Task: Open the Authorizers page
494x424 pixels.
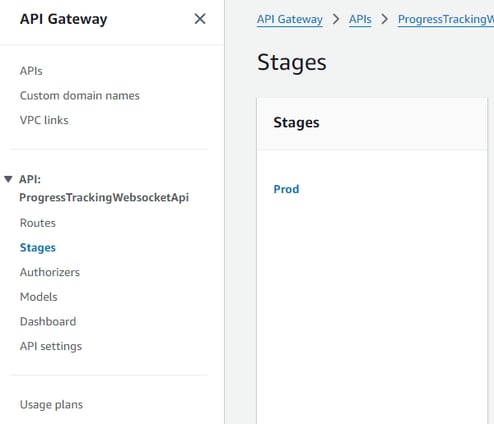Action: click(50, 272)
